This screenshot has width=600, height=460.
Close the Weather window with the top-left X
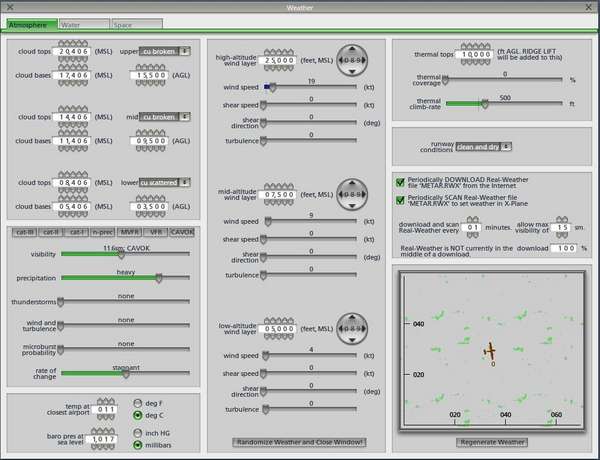pyautogui.click(x=10, y=7)
